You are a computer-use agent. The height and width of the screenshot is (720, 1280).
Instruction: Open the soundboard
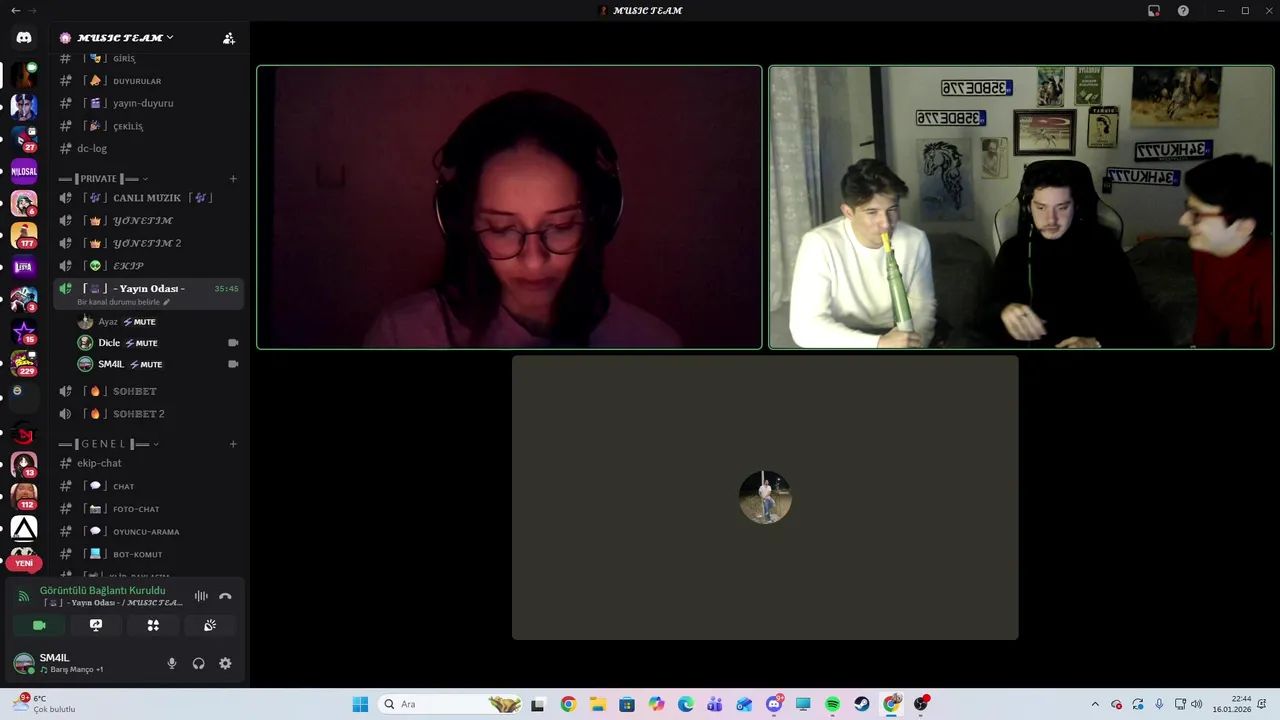210,625
